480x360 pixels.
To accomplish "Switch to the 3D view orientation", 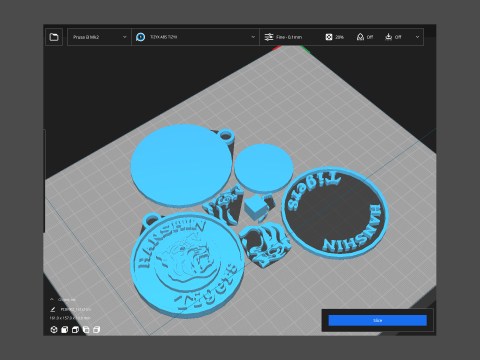I will pos(54,330).
